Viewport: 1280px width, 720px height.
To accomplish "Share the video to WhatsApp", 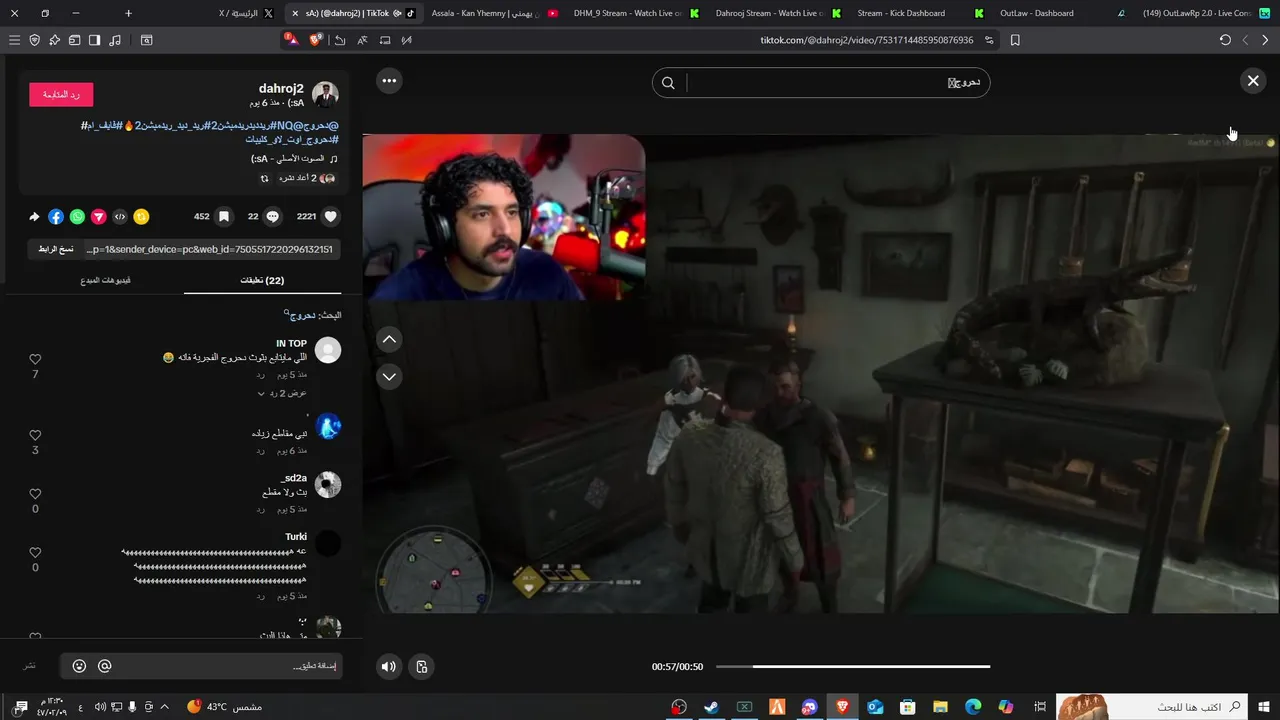I will [77, 216].
